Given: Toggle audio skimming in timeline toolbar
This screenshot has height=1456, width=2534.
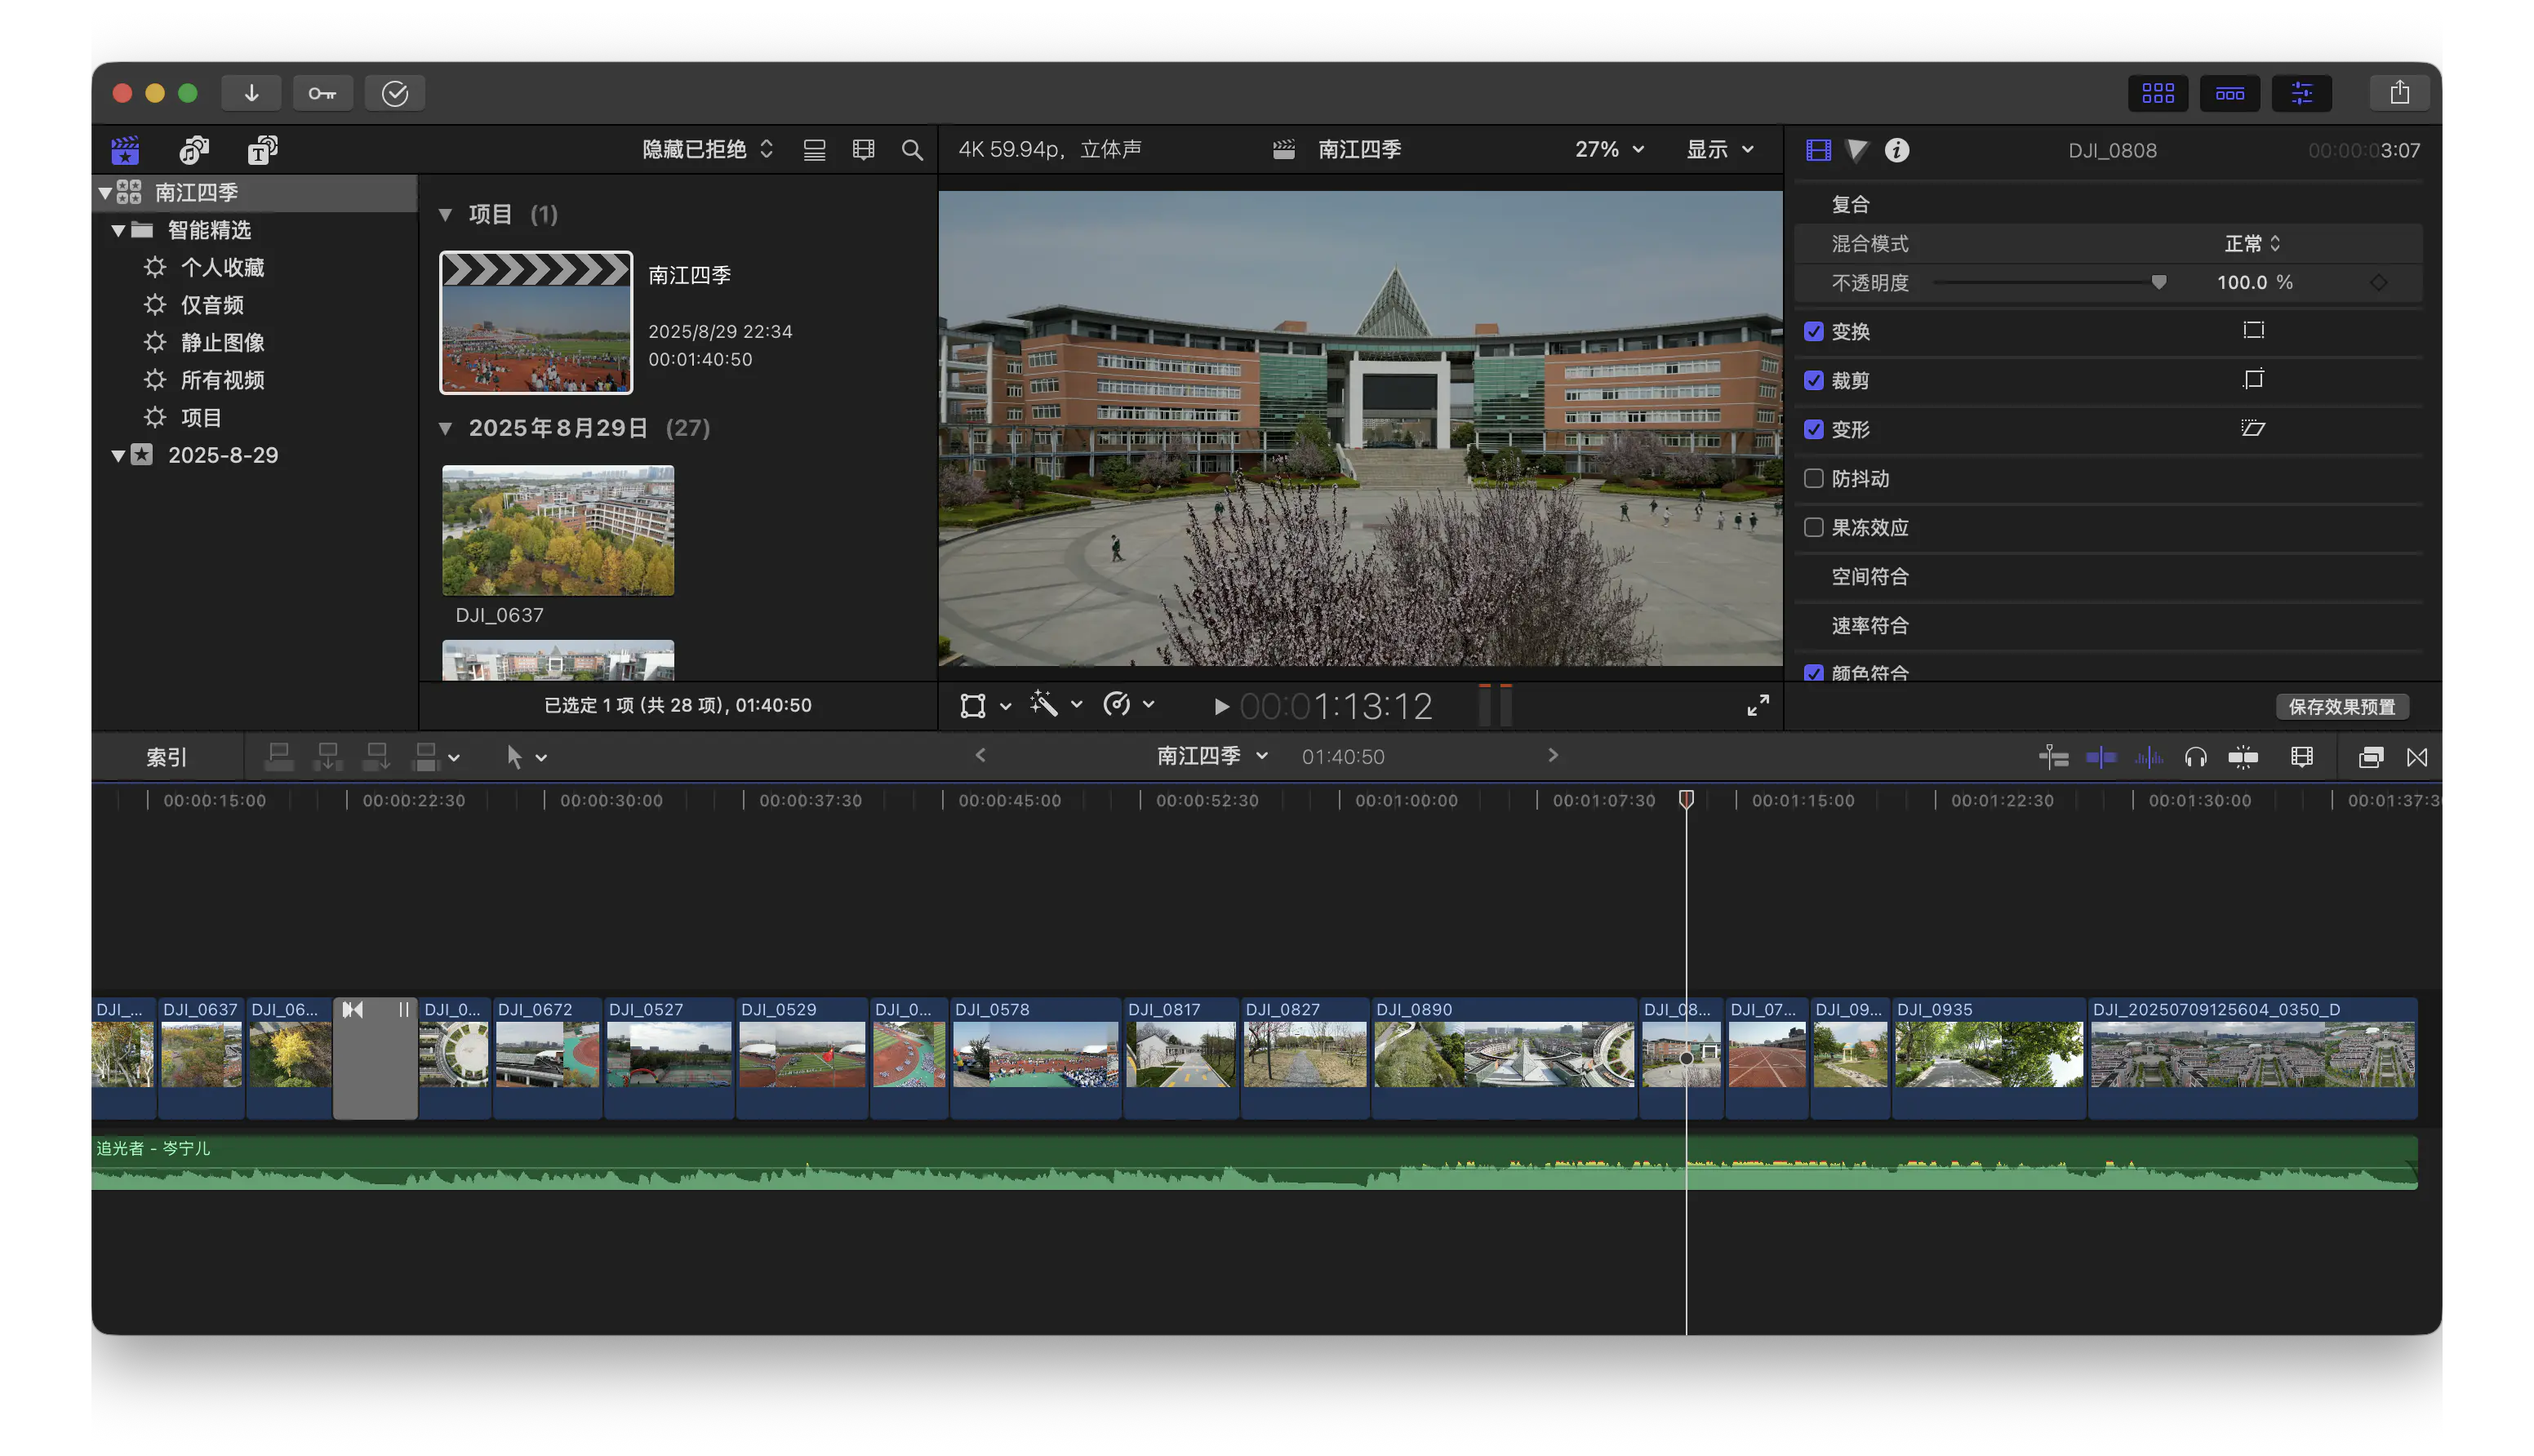Looking at the screenshot, I should coord(2148,757).
